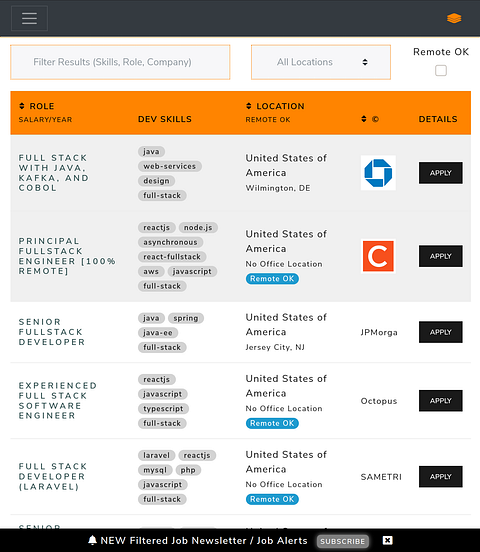The width and height of the screenshot is (480, 552).
Task: Click the orange C company logo
Action: click(x=378, y=256)
